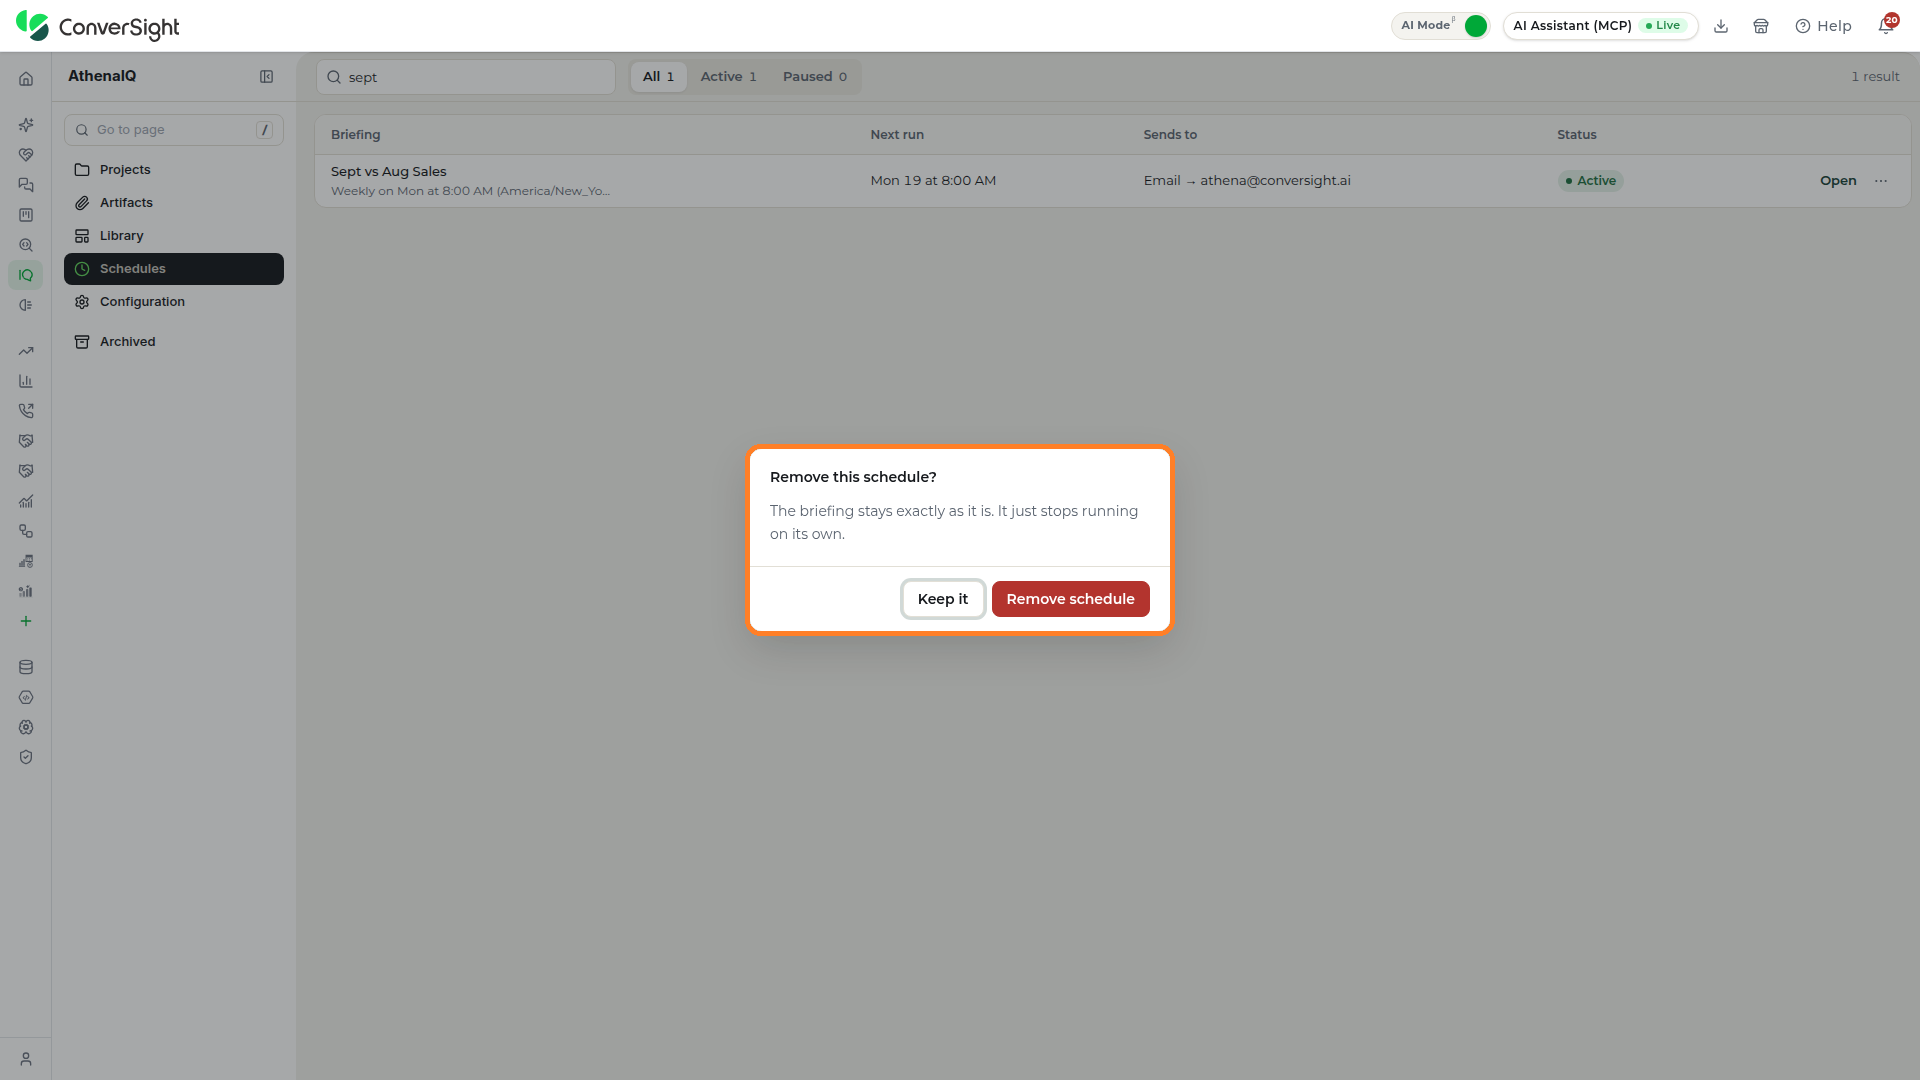Toggle the AI Mode switch
This screenshot has height=1080, width=1920.
click(1475, 26)
